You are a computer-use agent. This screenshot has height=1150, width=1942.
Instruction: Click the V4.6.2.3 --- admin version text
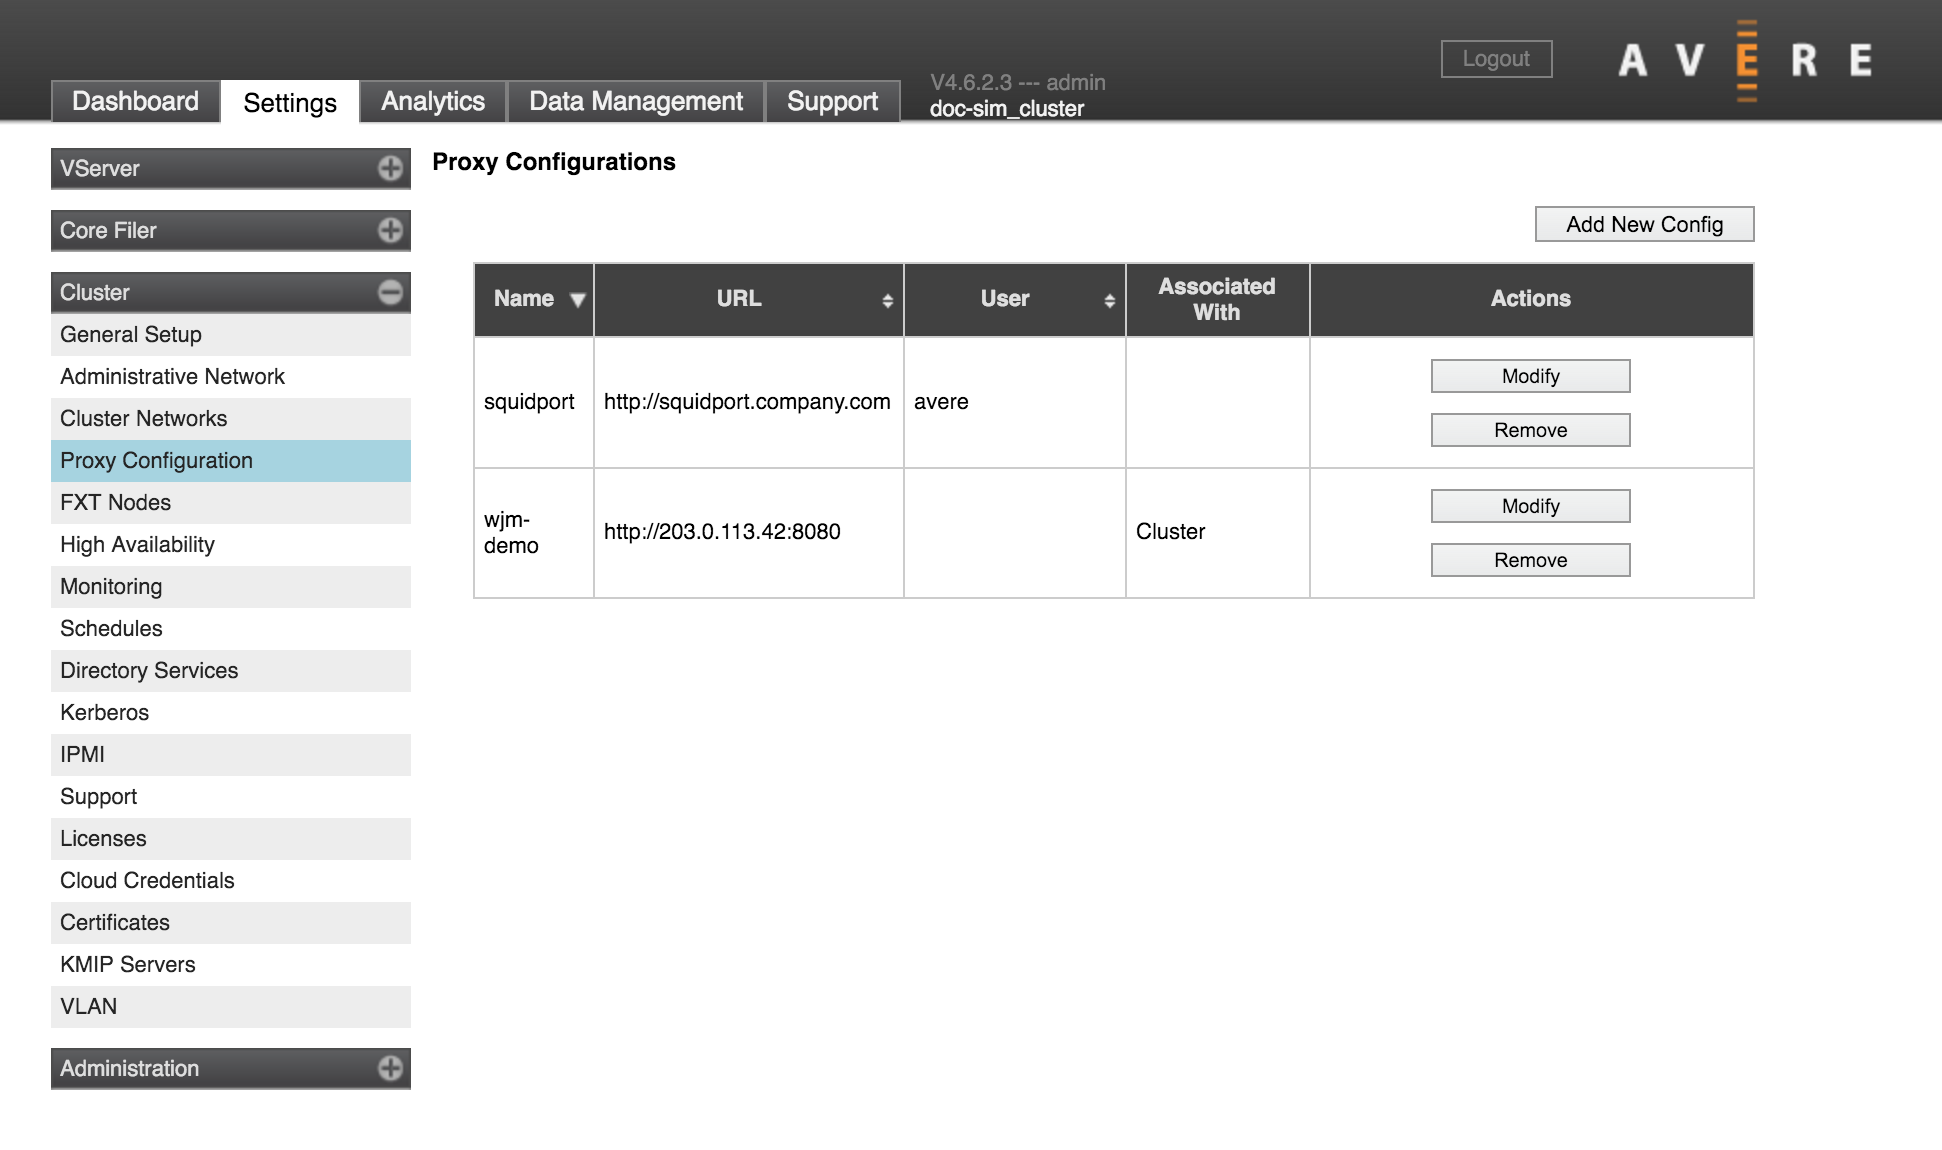click(x=1018, y=82)
